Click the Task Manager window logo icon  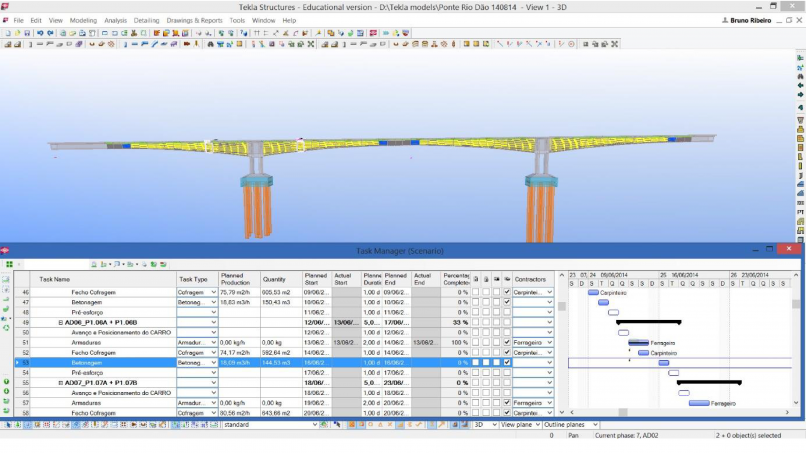coord(6,251)
